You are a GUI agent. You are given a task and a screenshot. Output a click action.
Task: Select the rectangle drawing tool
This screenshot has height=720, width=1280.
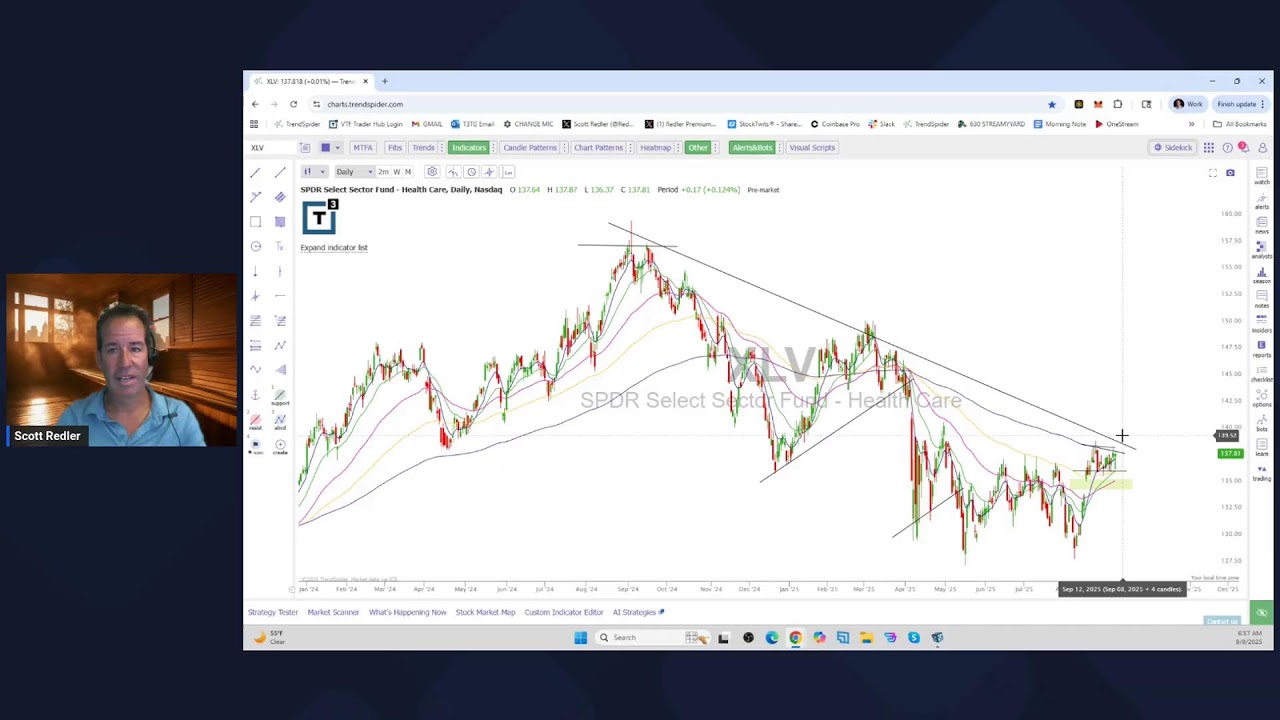(x=255, y=222)
